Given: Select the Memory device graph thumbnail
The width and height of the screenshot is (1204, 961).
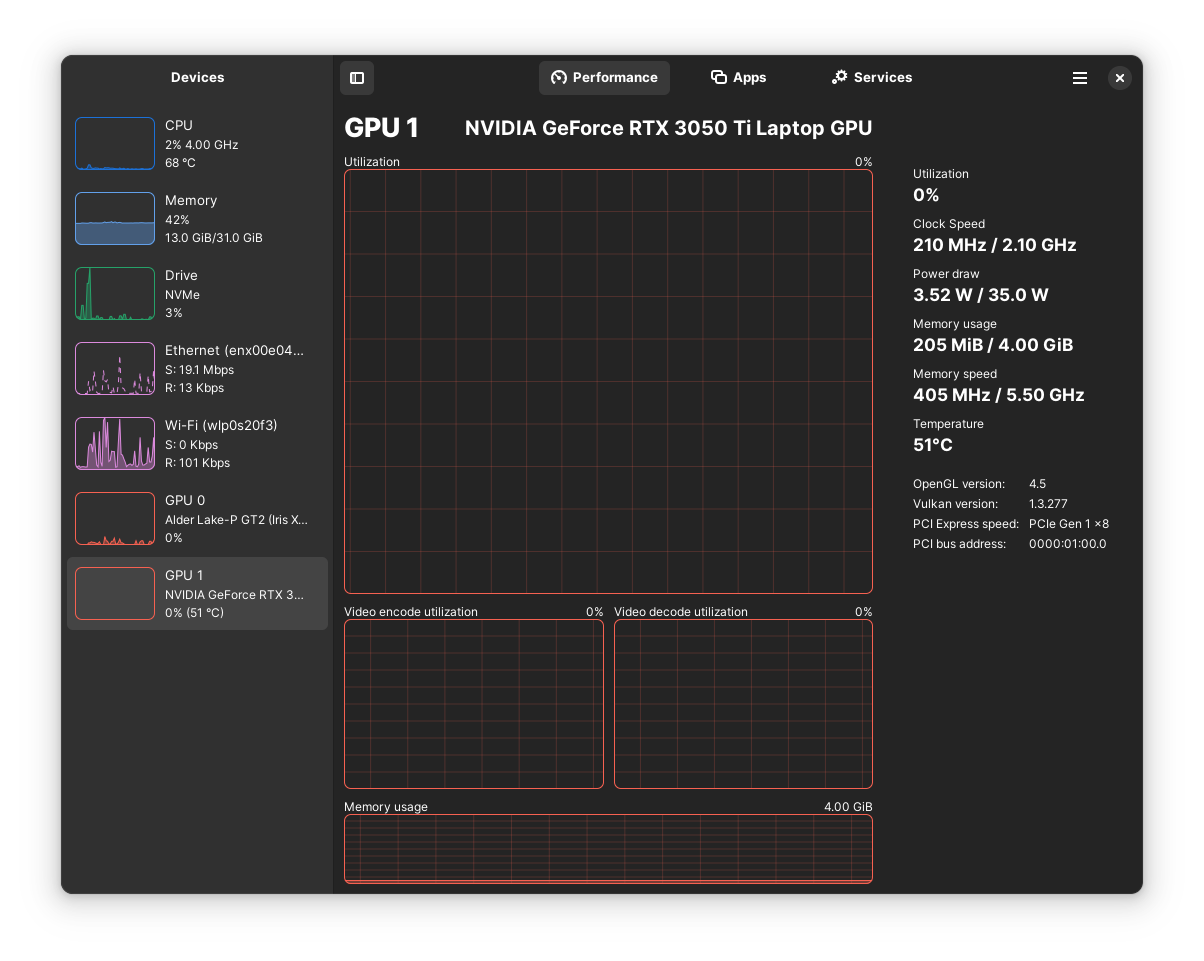Looking at the screenshot, I should tap(115, 219).
